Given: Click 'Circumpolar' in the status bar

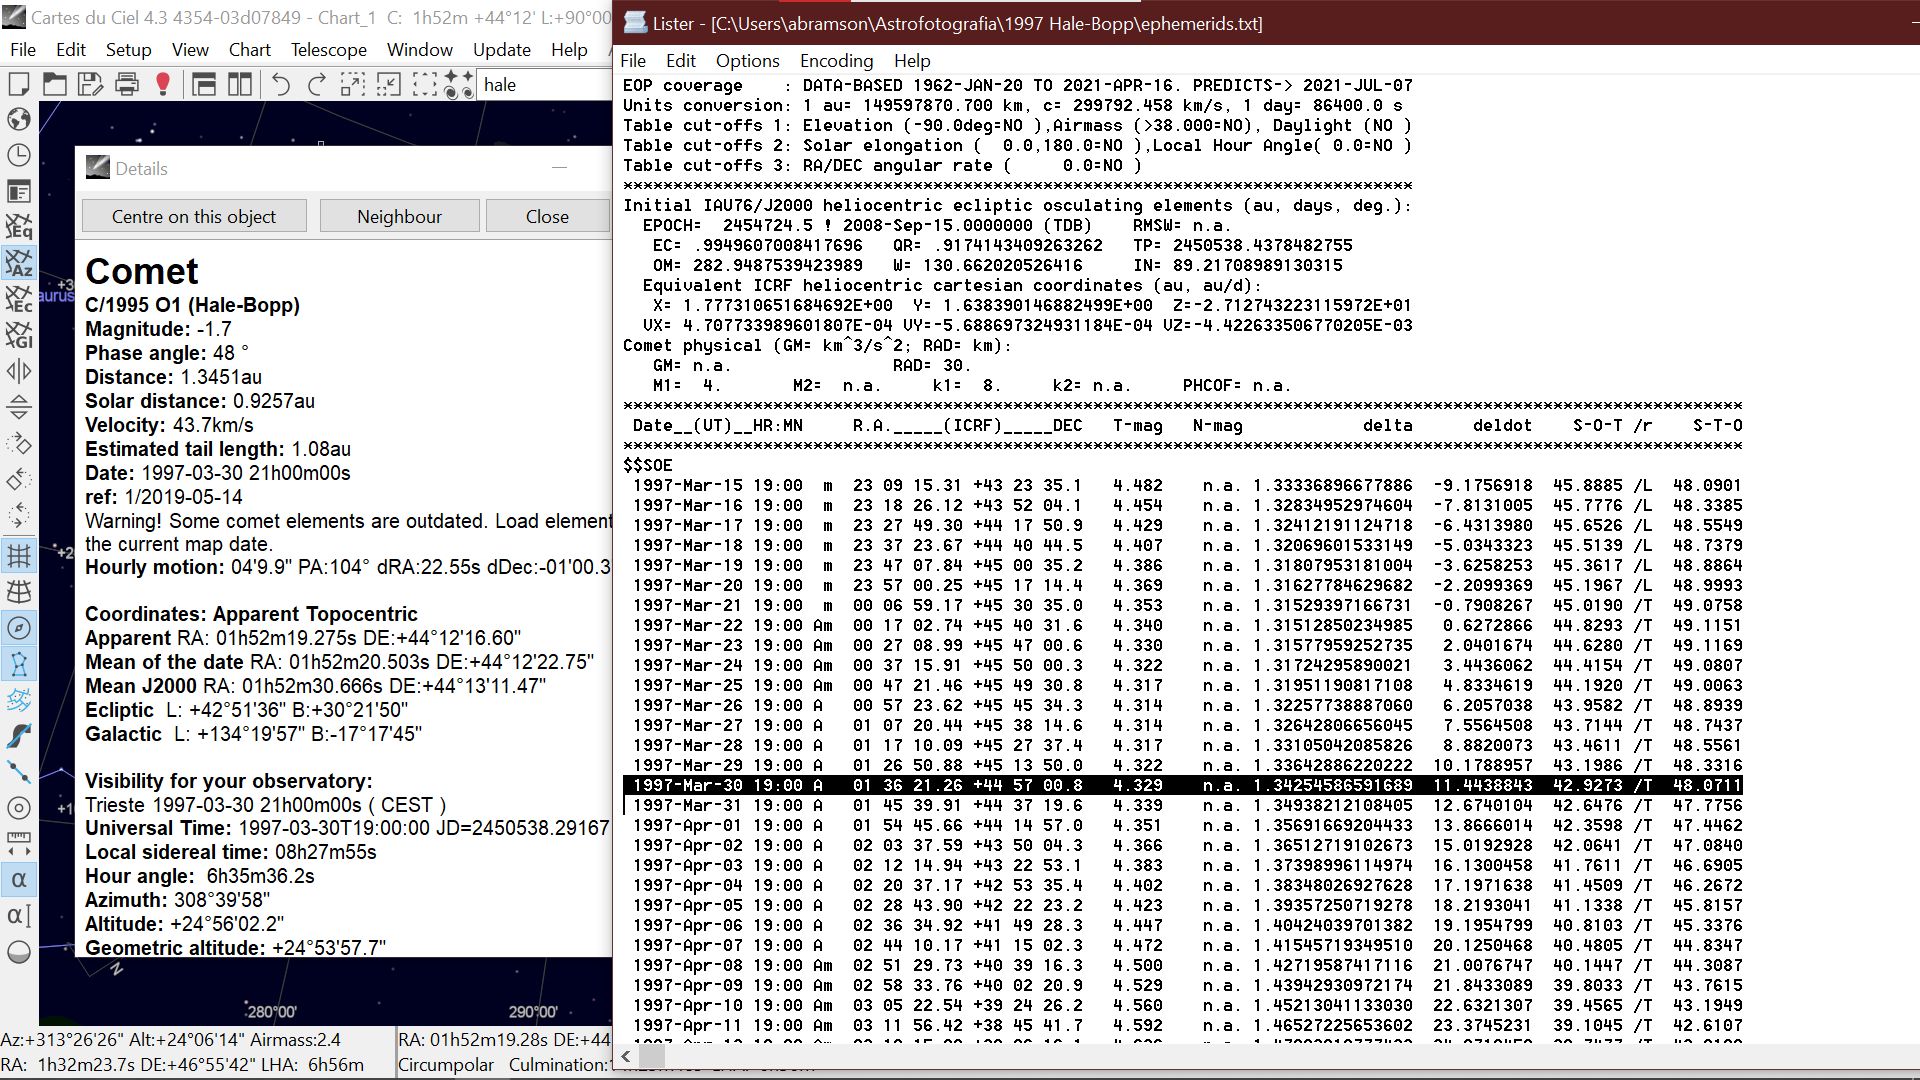Looking at the screenshot, I should [446, 1065].
